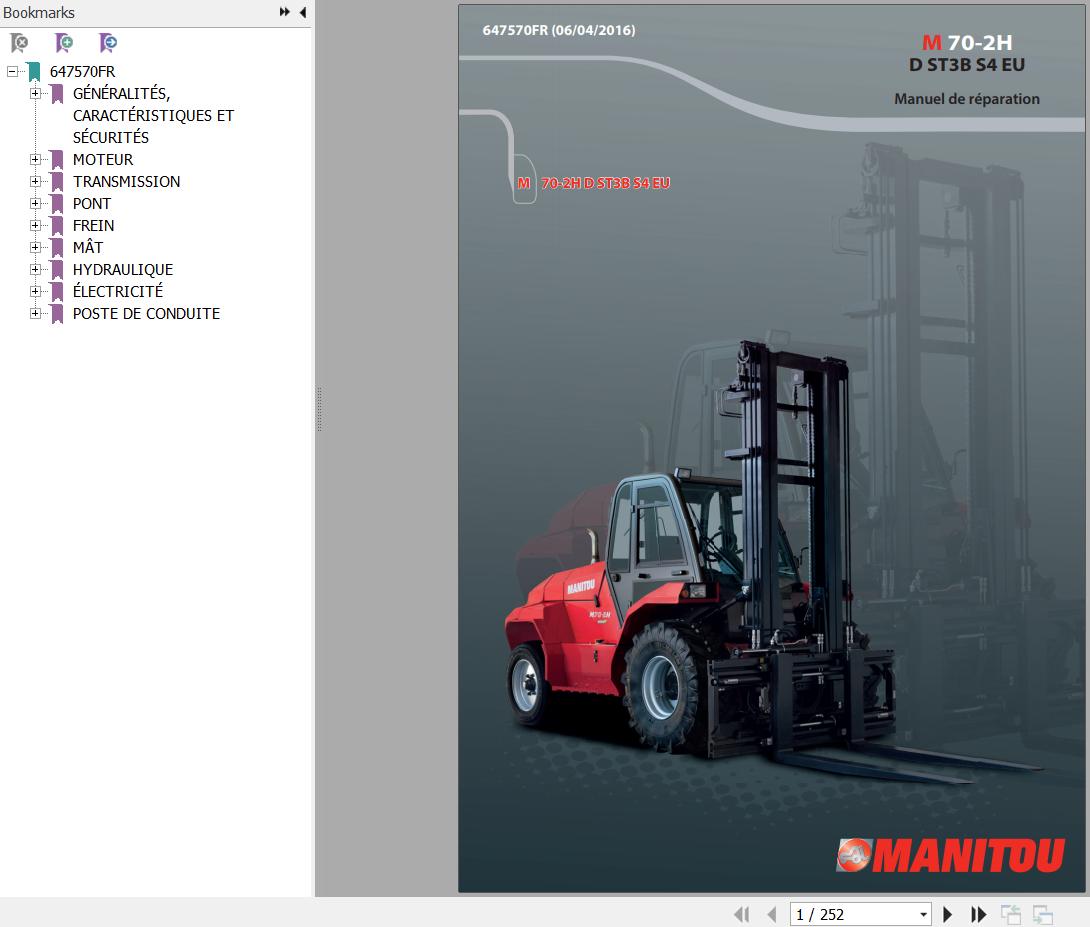Open the page number dropdown arrow
This screenshot has height=927, width=1090.
(923, 914)
